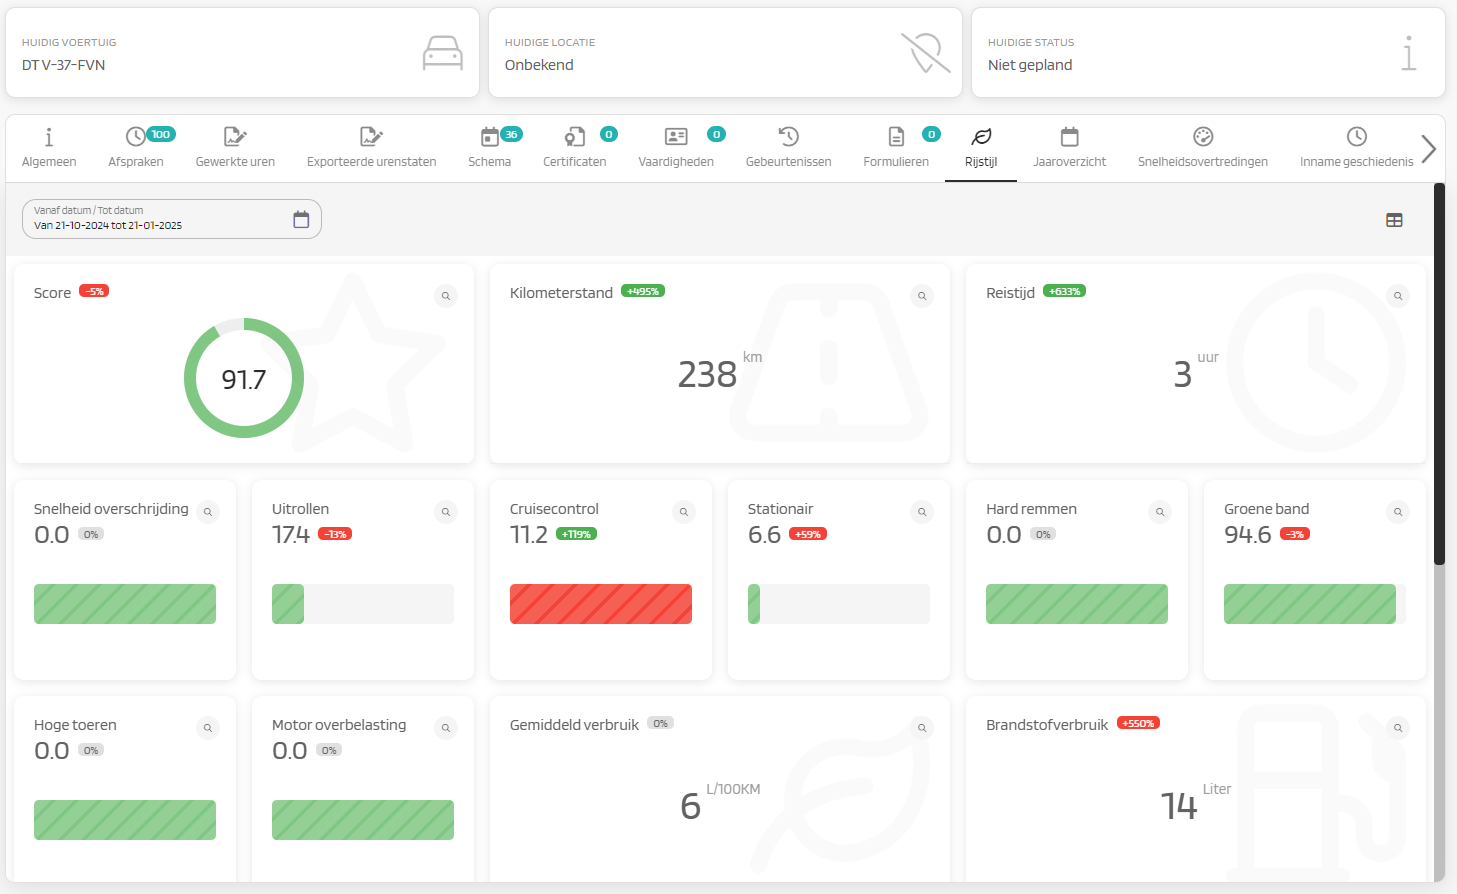Open Stationair details magnifier
Viewport: 1457px width, 894px height.
922,512
